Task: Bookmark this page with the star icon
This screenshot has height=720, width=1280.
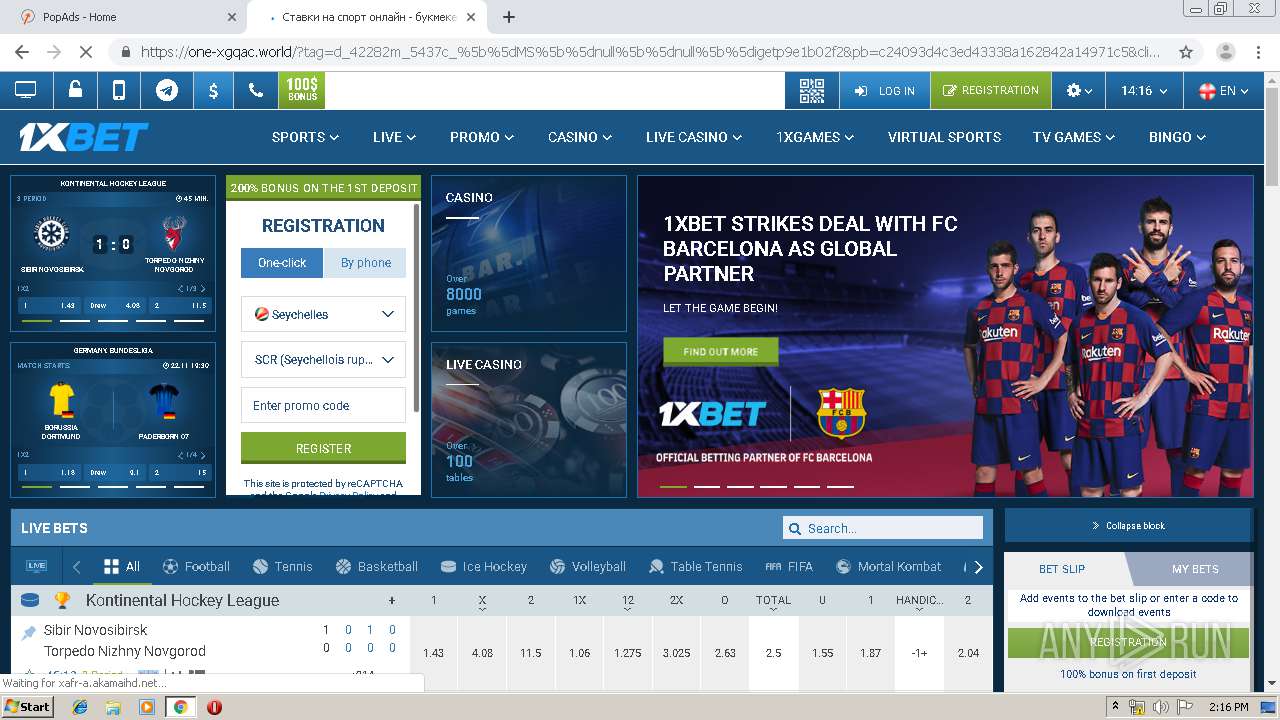Action: [x=1186, y=52]
